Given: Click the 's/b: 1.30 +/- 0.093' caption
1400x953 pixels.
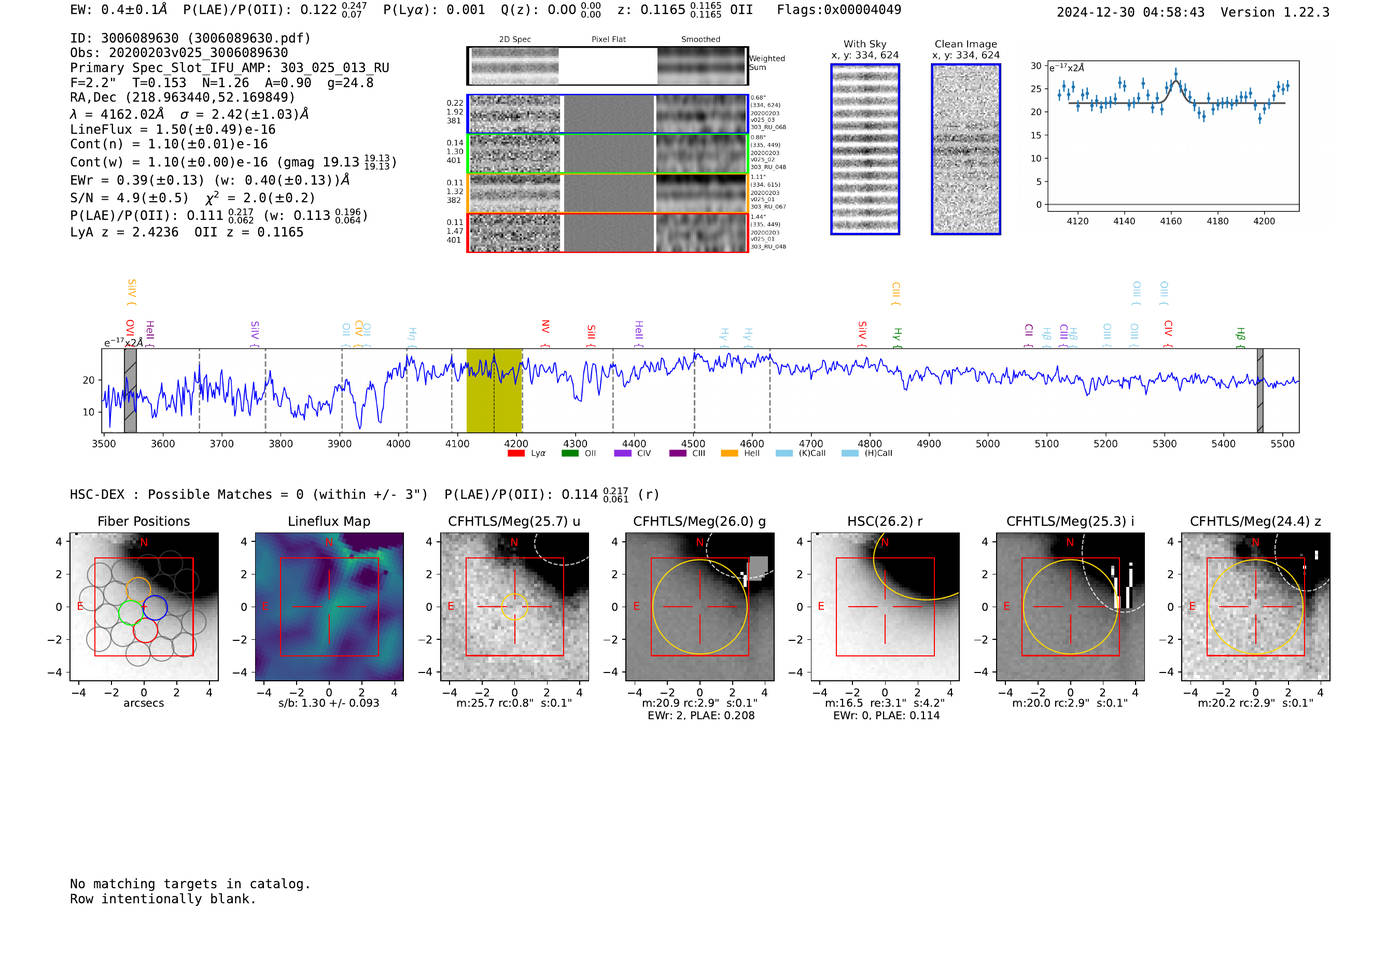Looking at the screenshot, I should pos(329,703).
